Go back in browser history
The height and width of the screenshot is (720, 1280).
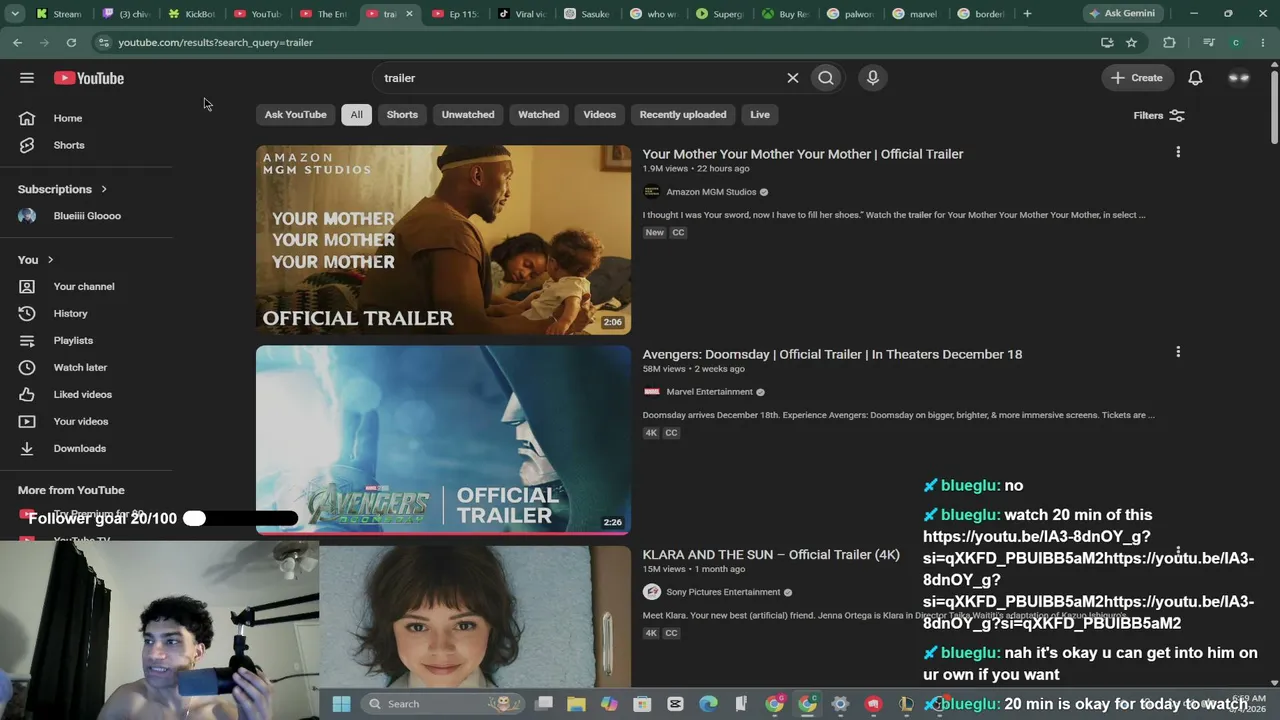(18, 43)
